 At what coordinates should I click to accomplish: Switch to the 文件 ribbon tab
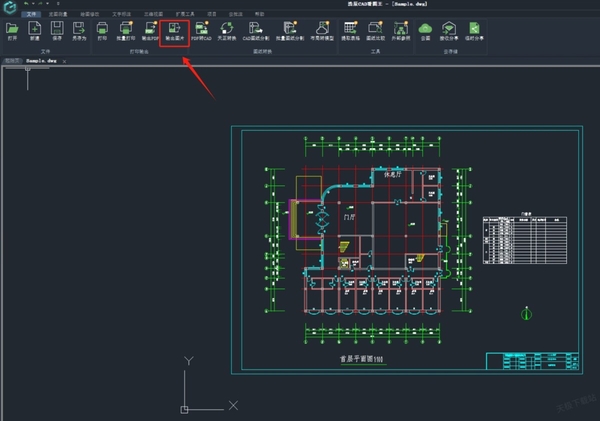point(30,15)
